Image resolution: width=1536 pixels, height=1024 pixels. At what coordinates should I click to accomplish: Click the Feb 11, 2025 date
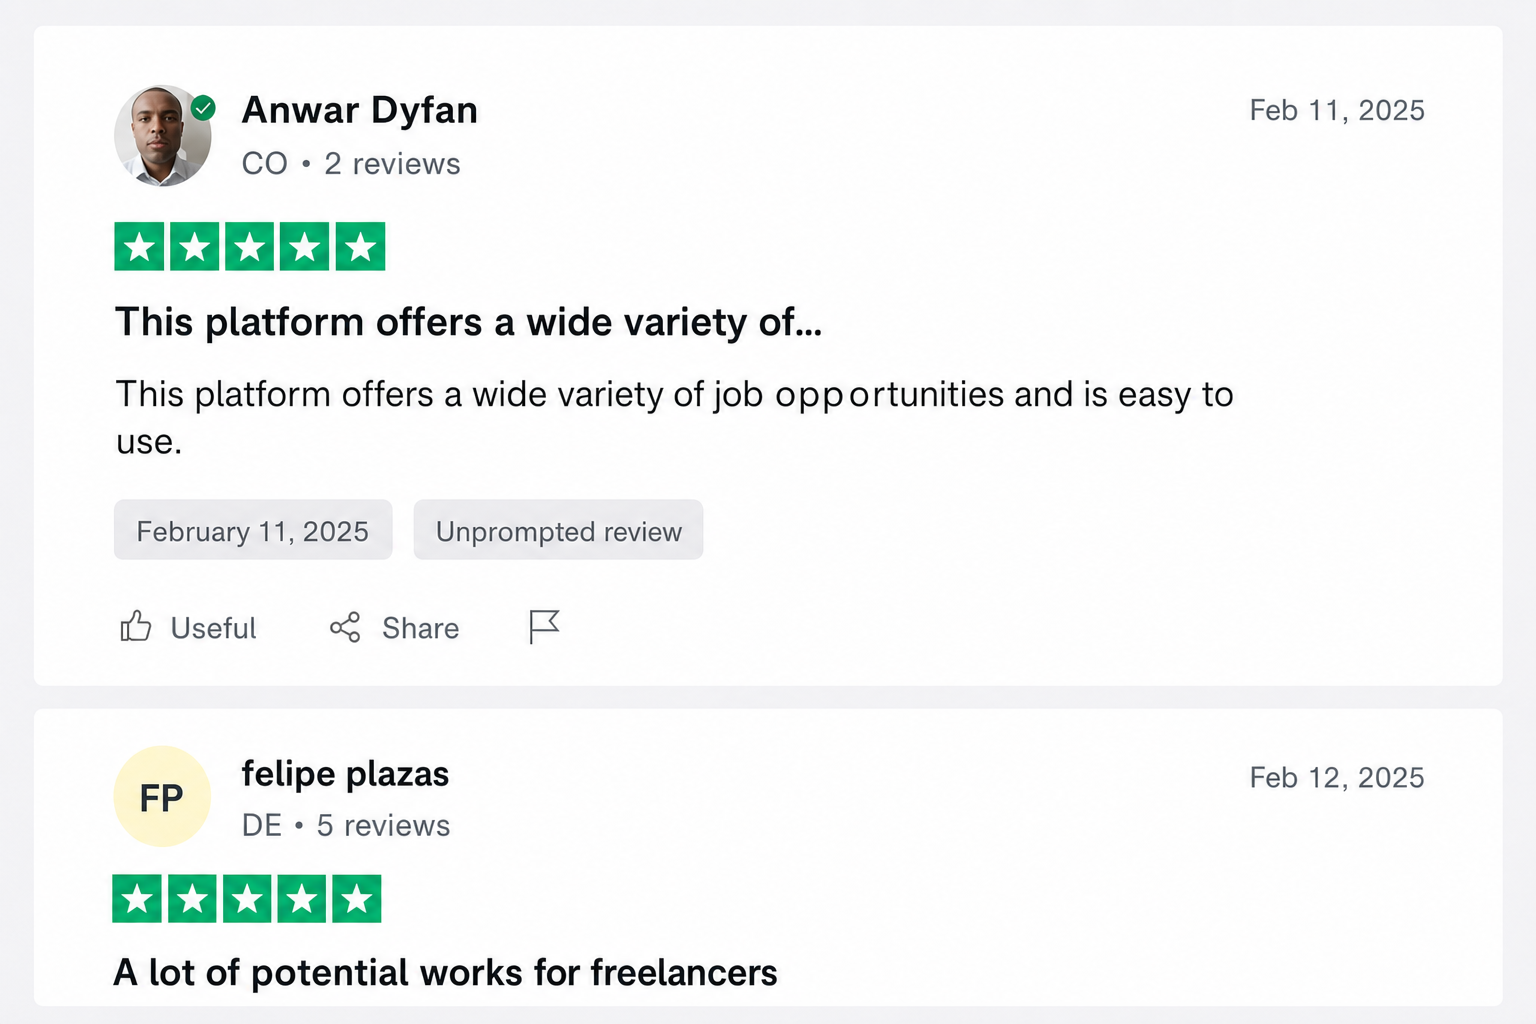coord(1337,110)
